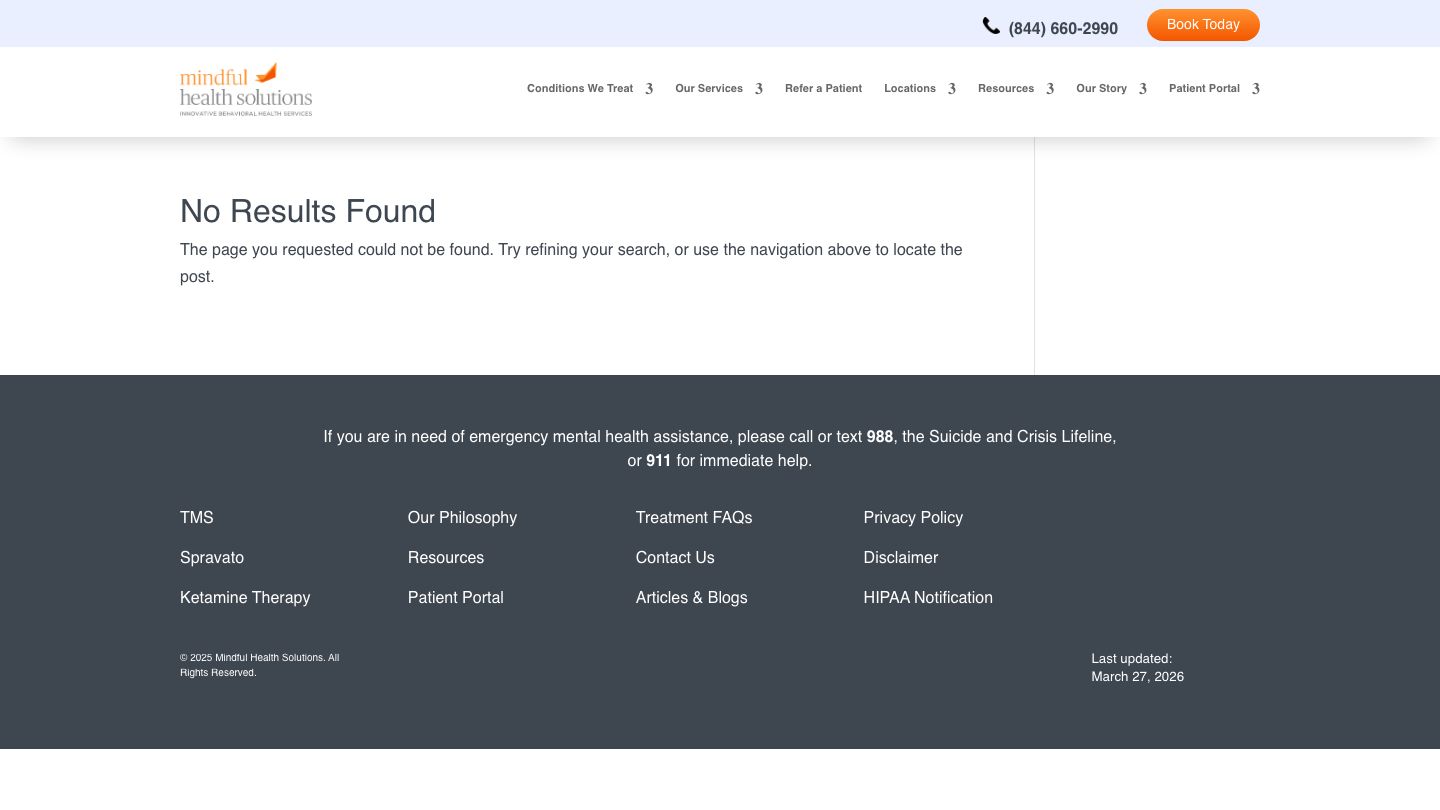Expand the Our Story dropdown arrow
Image resolution: width=1440 pixels, height=810 pixels.
coord(1143,89)
